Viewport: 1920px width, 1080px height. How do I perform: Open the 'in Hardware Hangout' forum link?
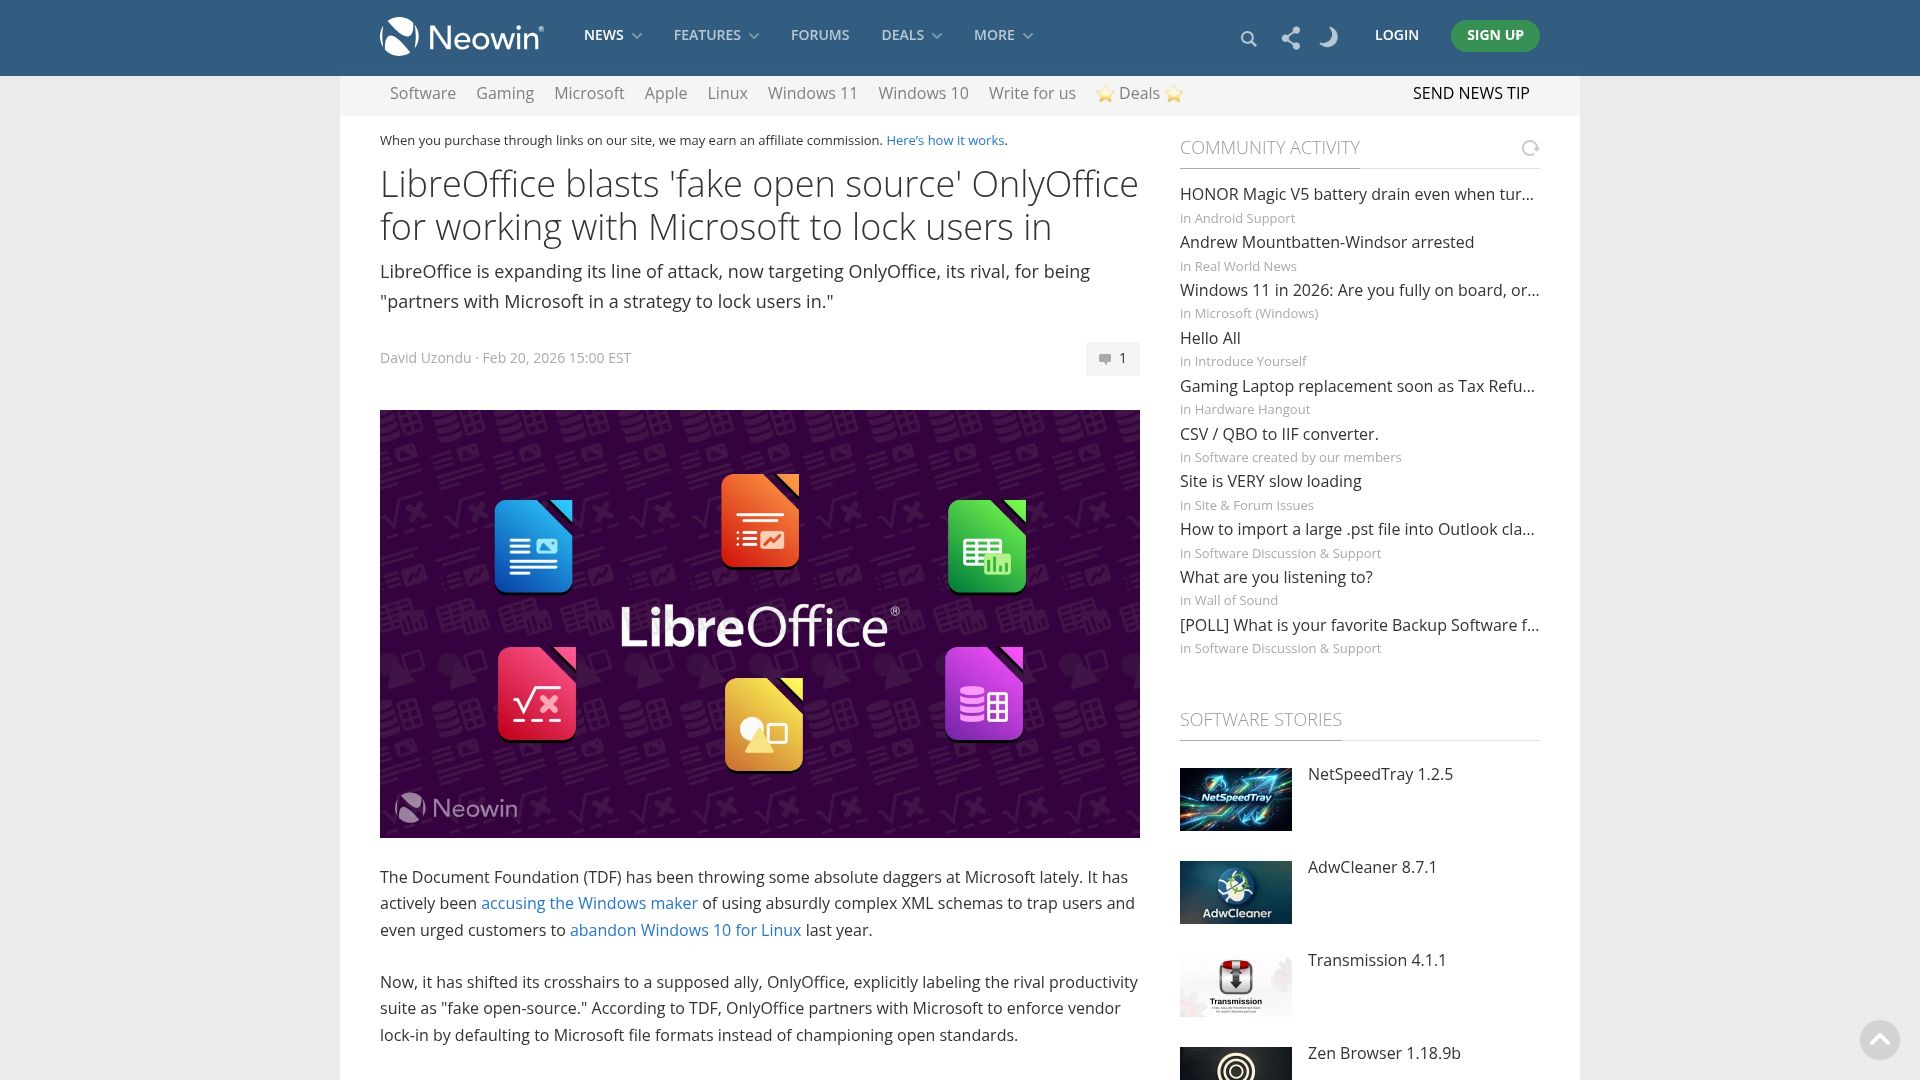pyautogui.click(x=1245, y=409)
